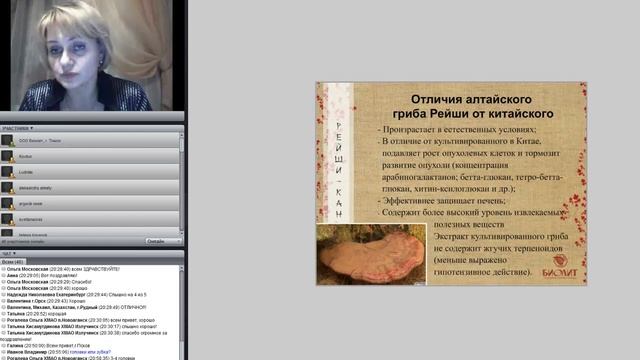Open the Онлайн status dropdown

163,241
